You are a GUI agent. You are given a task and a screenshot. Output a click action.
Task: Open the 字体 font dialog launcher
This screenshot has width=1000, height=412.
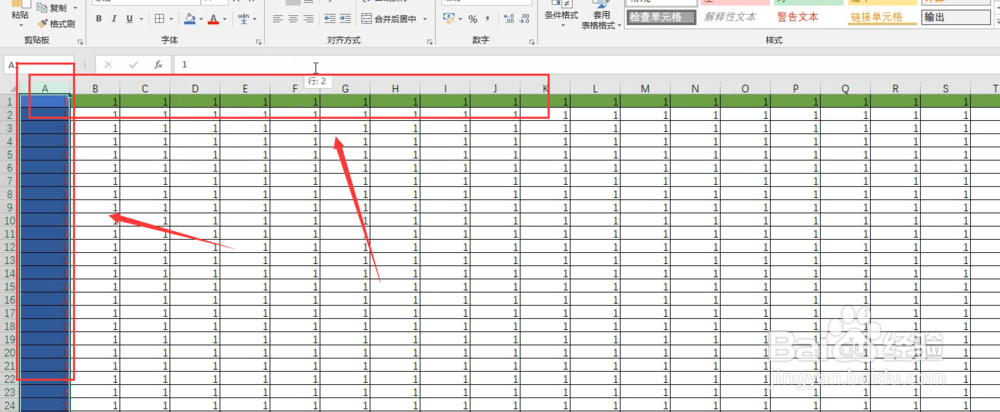click(x=258, y=41)
